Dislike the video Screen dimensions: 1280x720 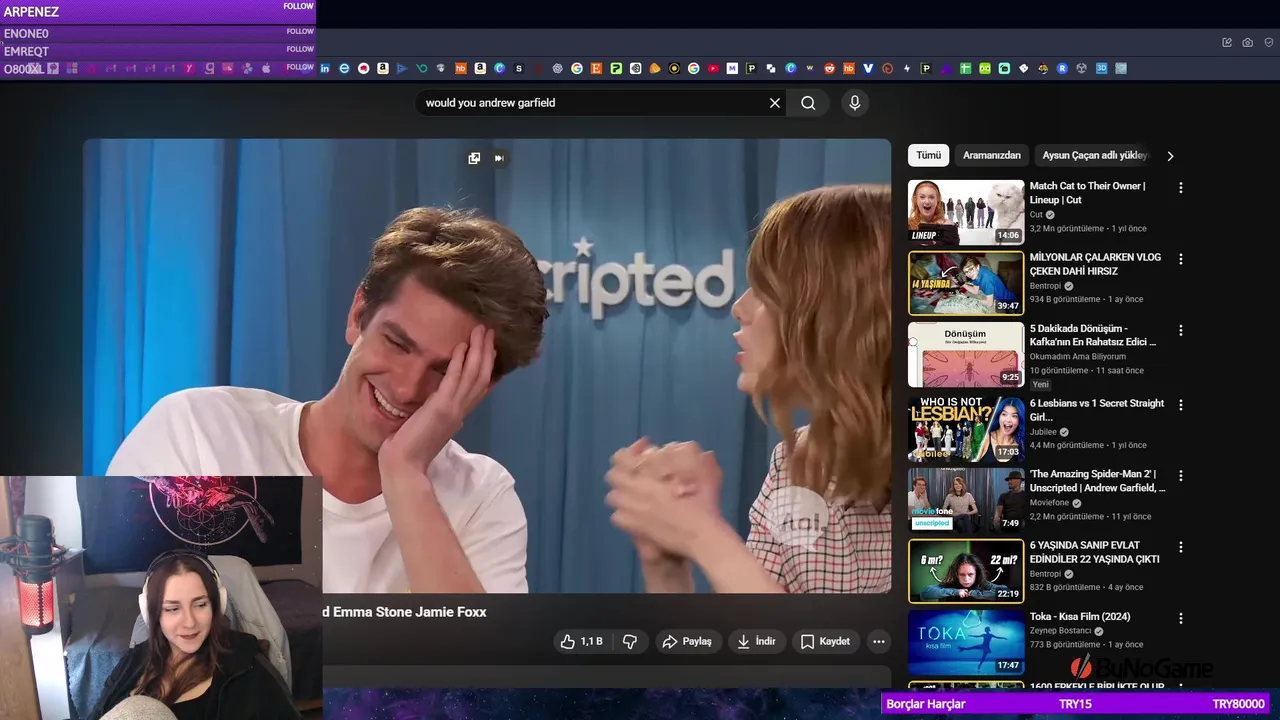pyautogui.click(x=630, y=641)
